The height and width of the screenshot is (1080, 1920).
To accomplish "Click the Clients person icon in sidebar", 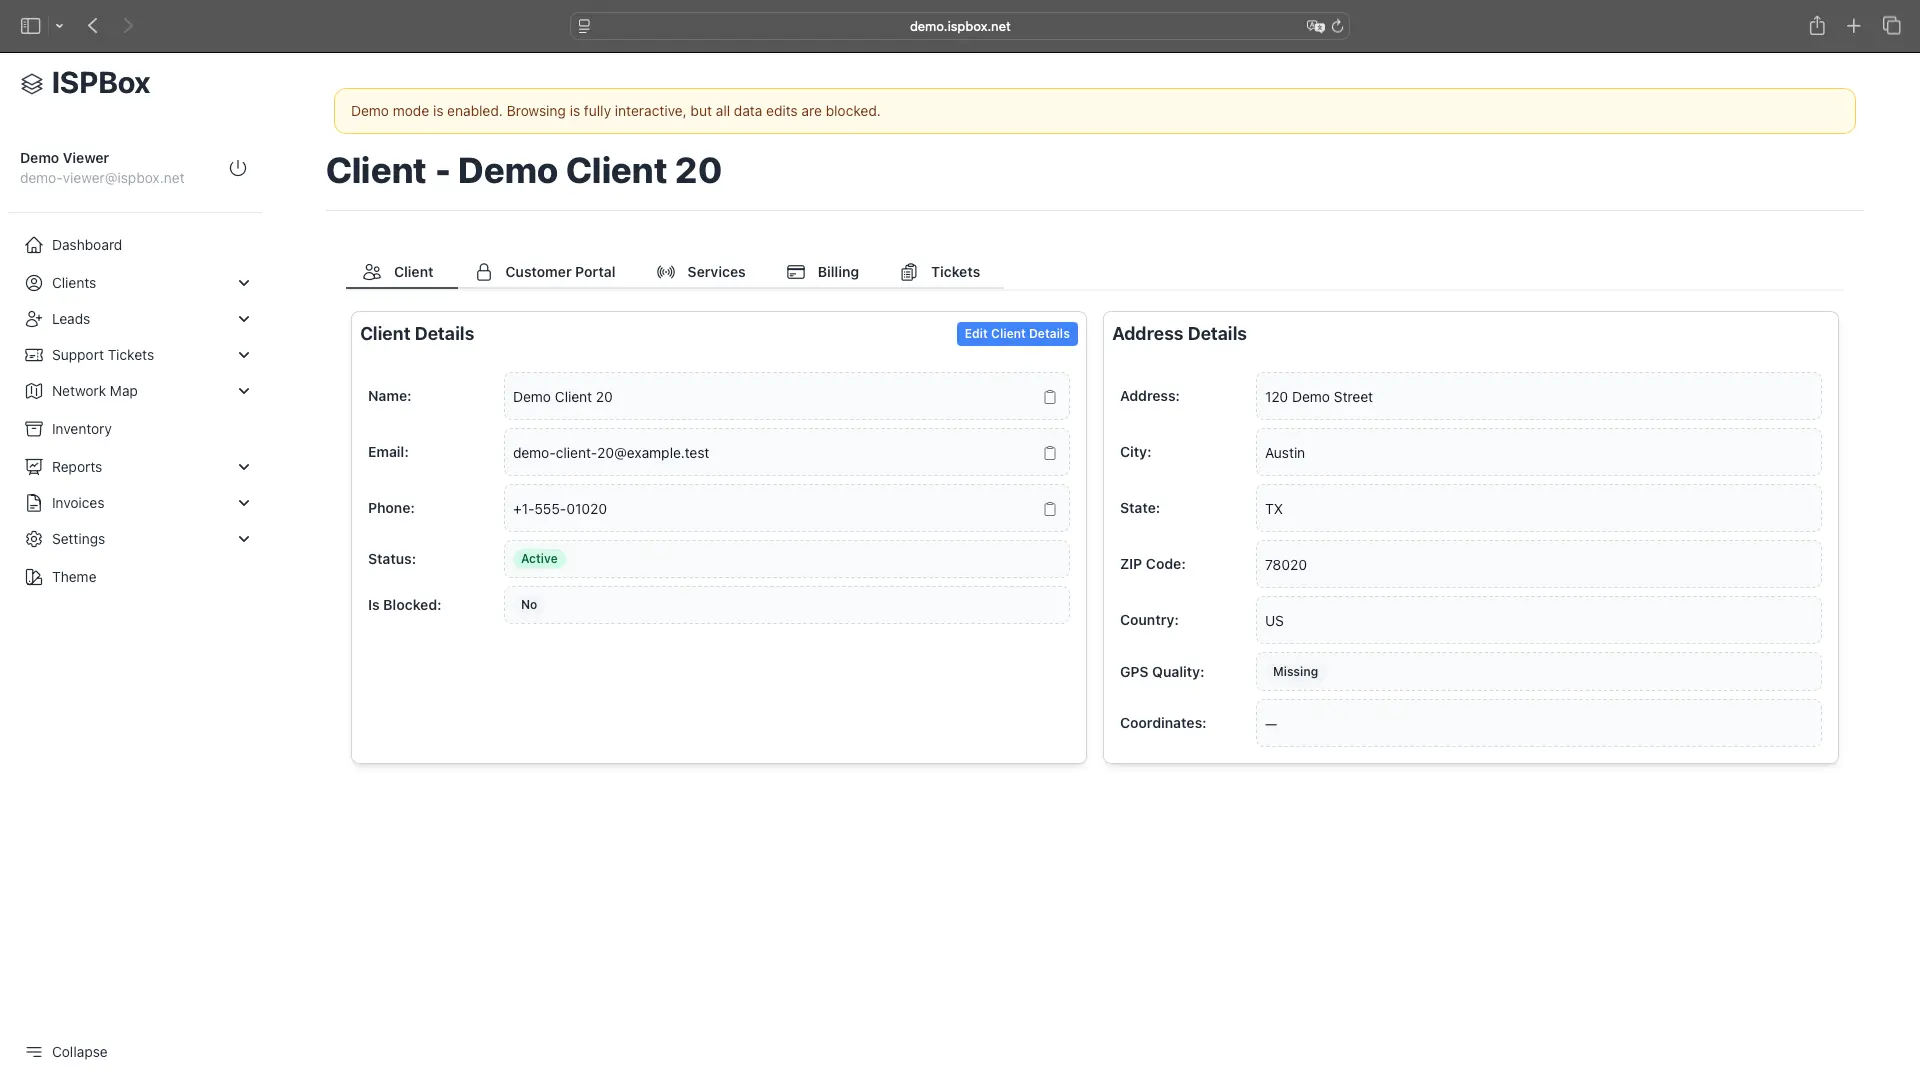I will click(34, 283).
